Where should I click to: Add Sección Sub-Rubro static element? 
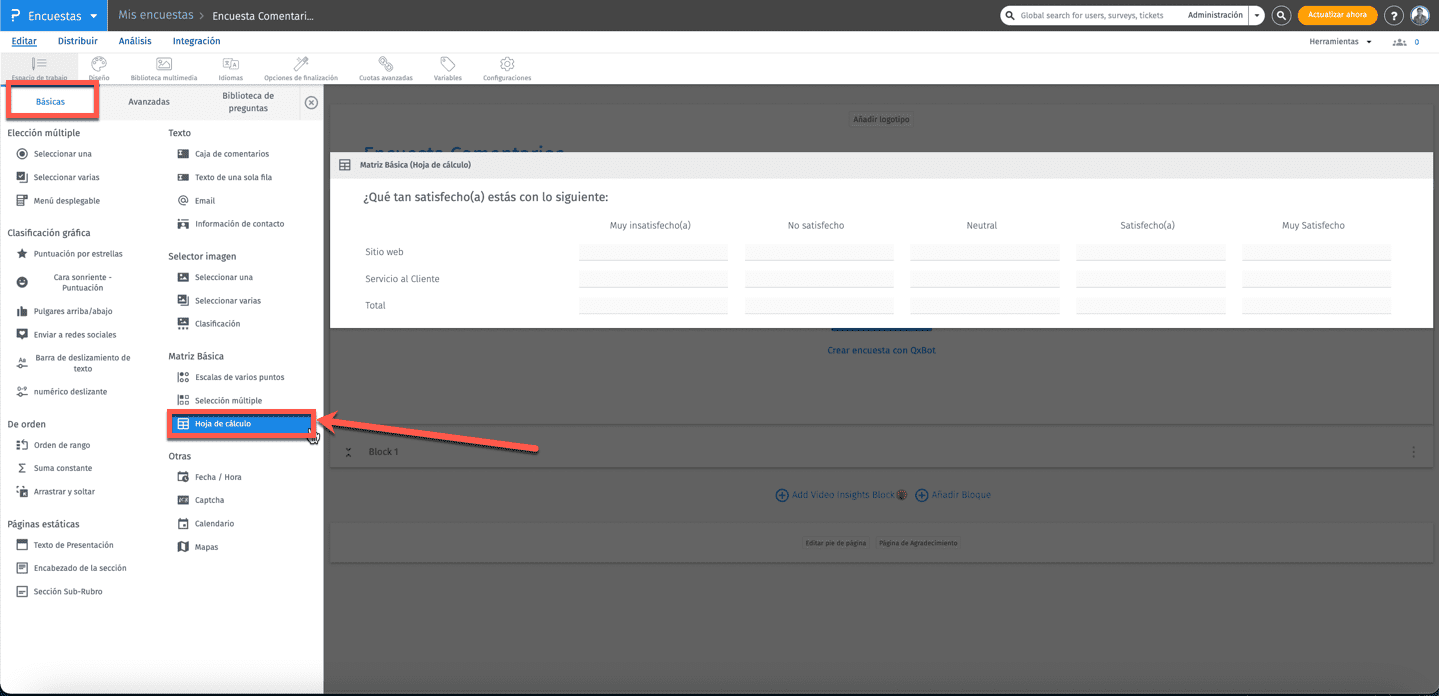pyautogui.click(x=59, y=592)
